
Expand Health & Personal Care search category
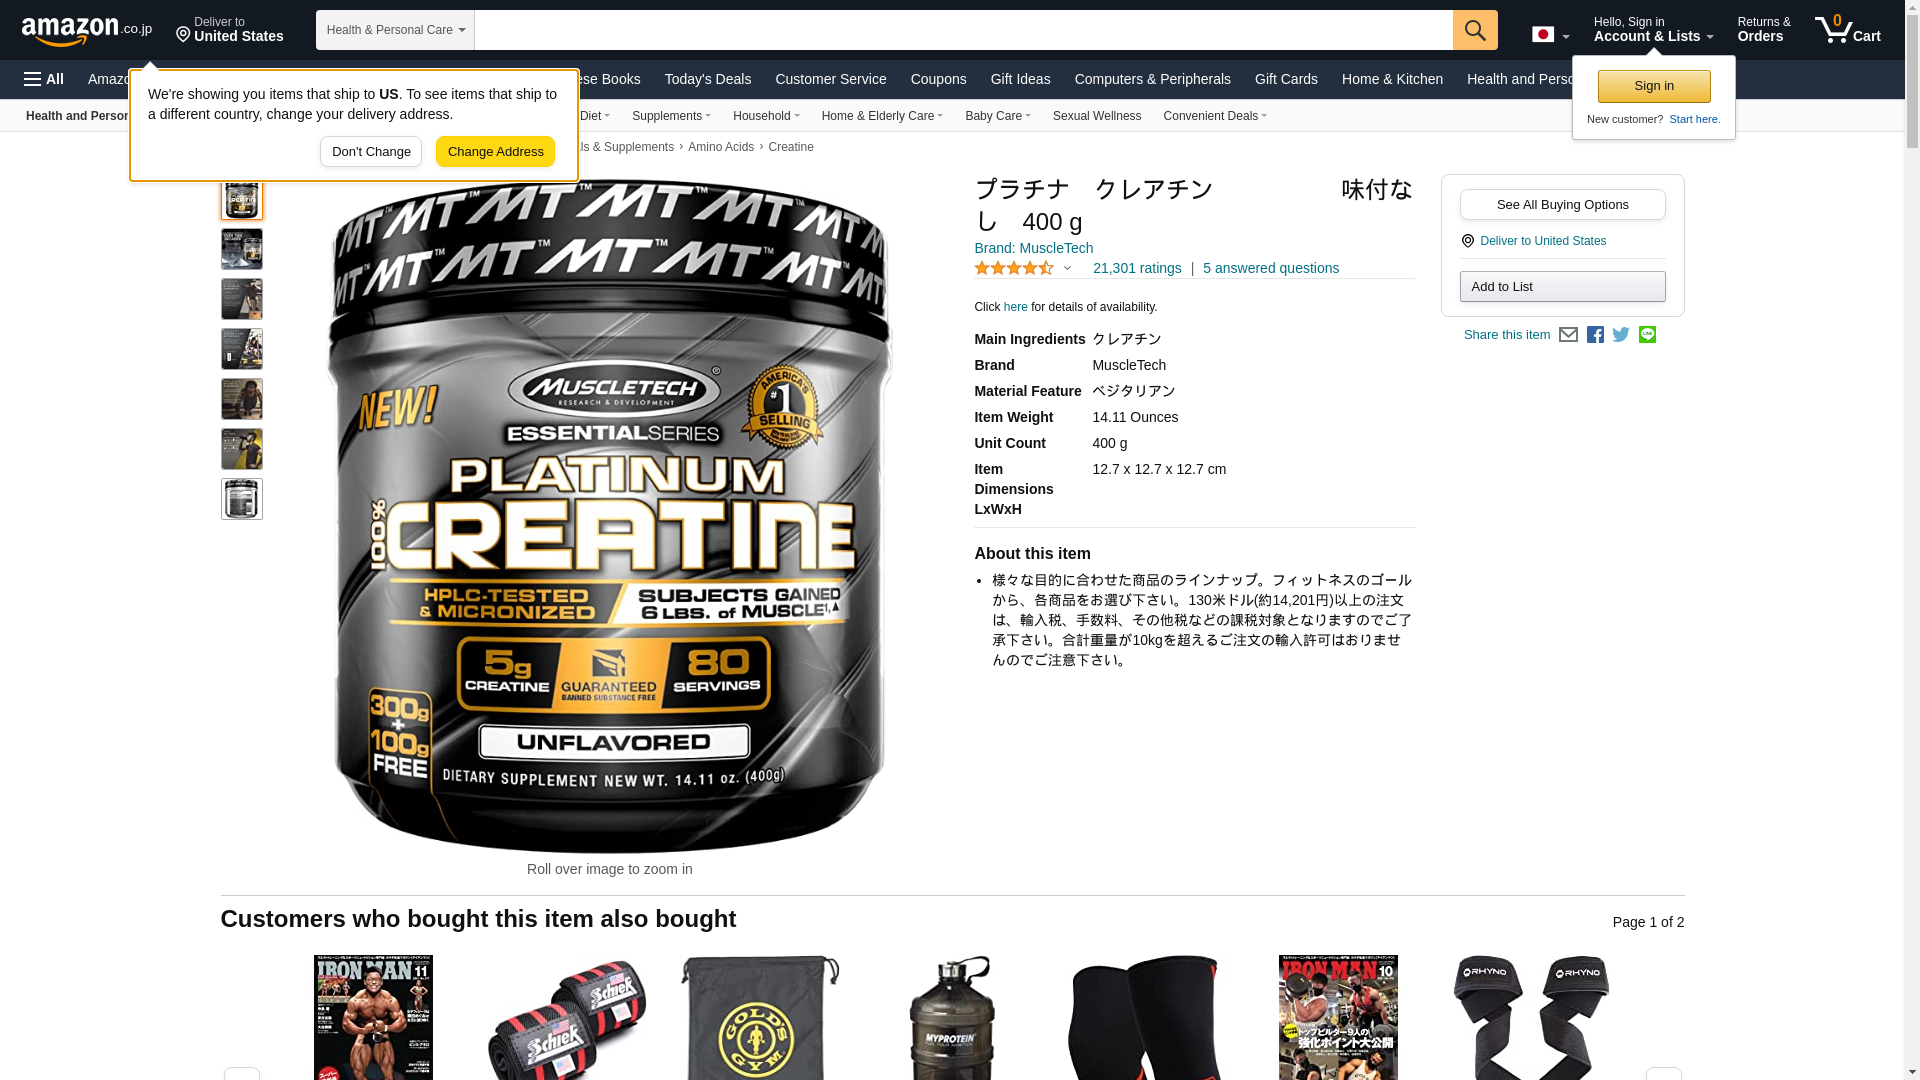coord(395,30)
